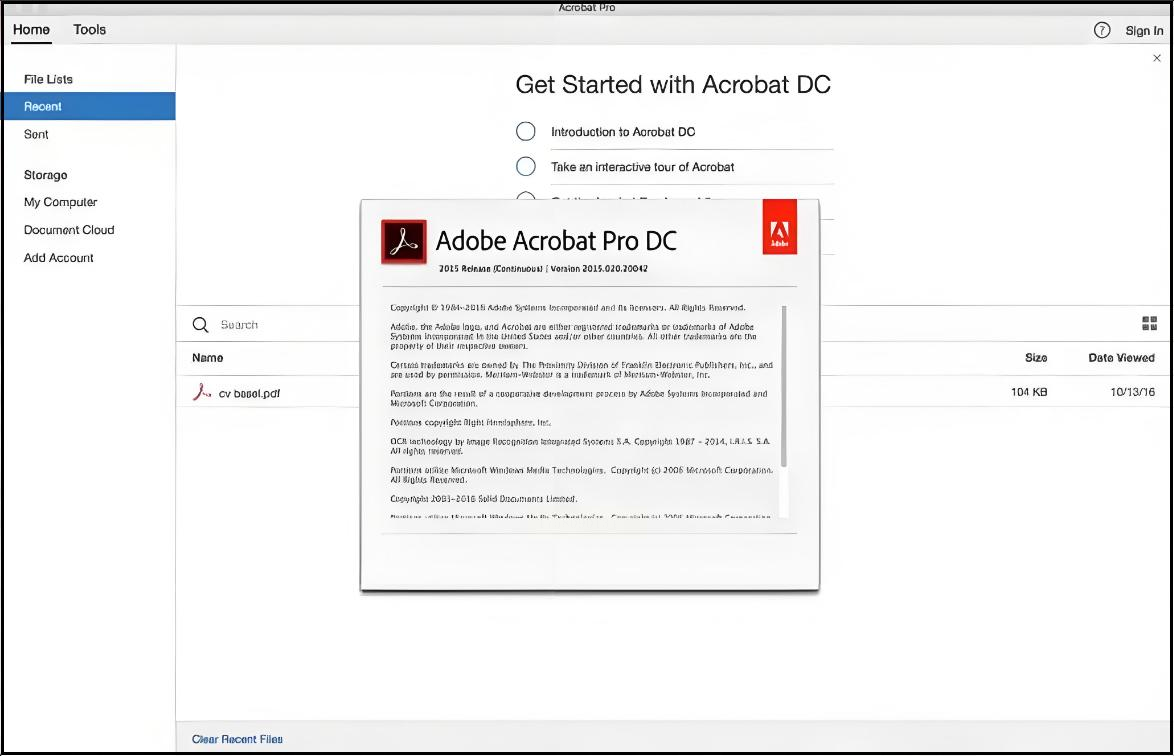
Task: Click the 104 KB size cell
Action: pyautogui.click(x=1029, y=392)
